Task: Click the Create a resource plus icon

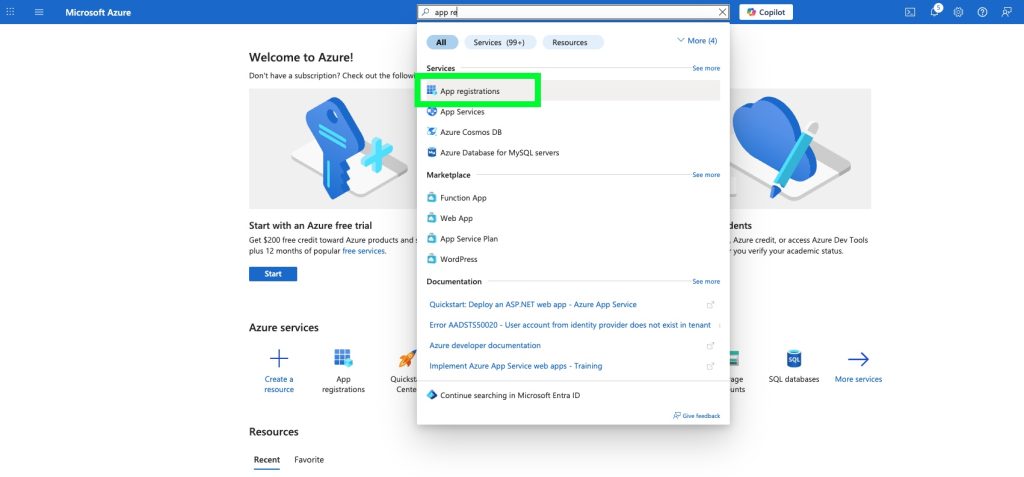Action: pos(279,360)
